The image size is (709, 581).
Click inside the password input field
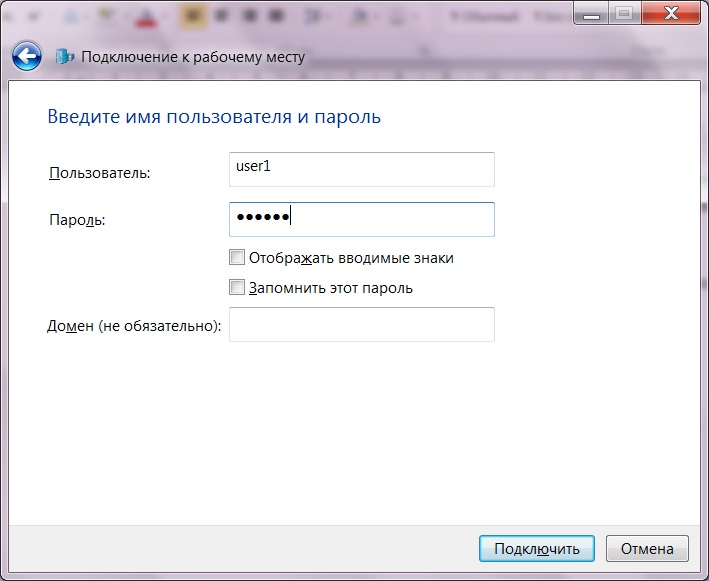tap(361, 220)
